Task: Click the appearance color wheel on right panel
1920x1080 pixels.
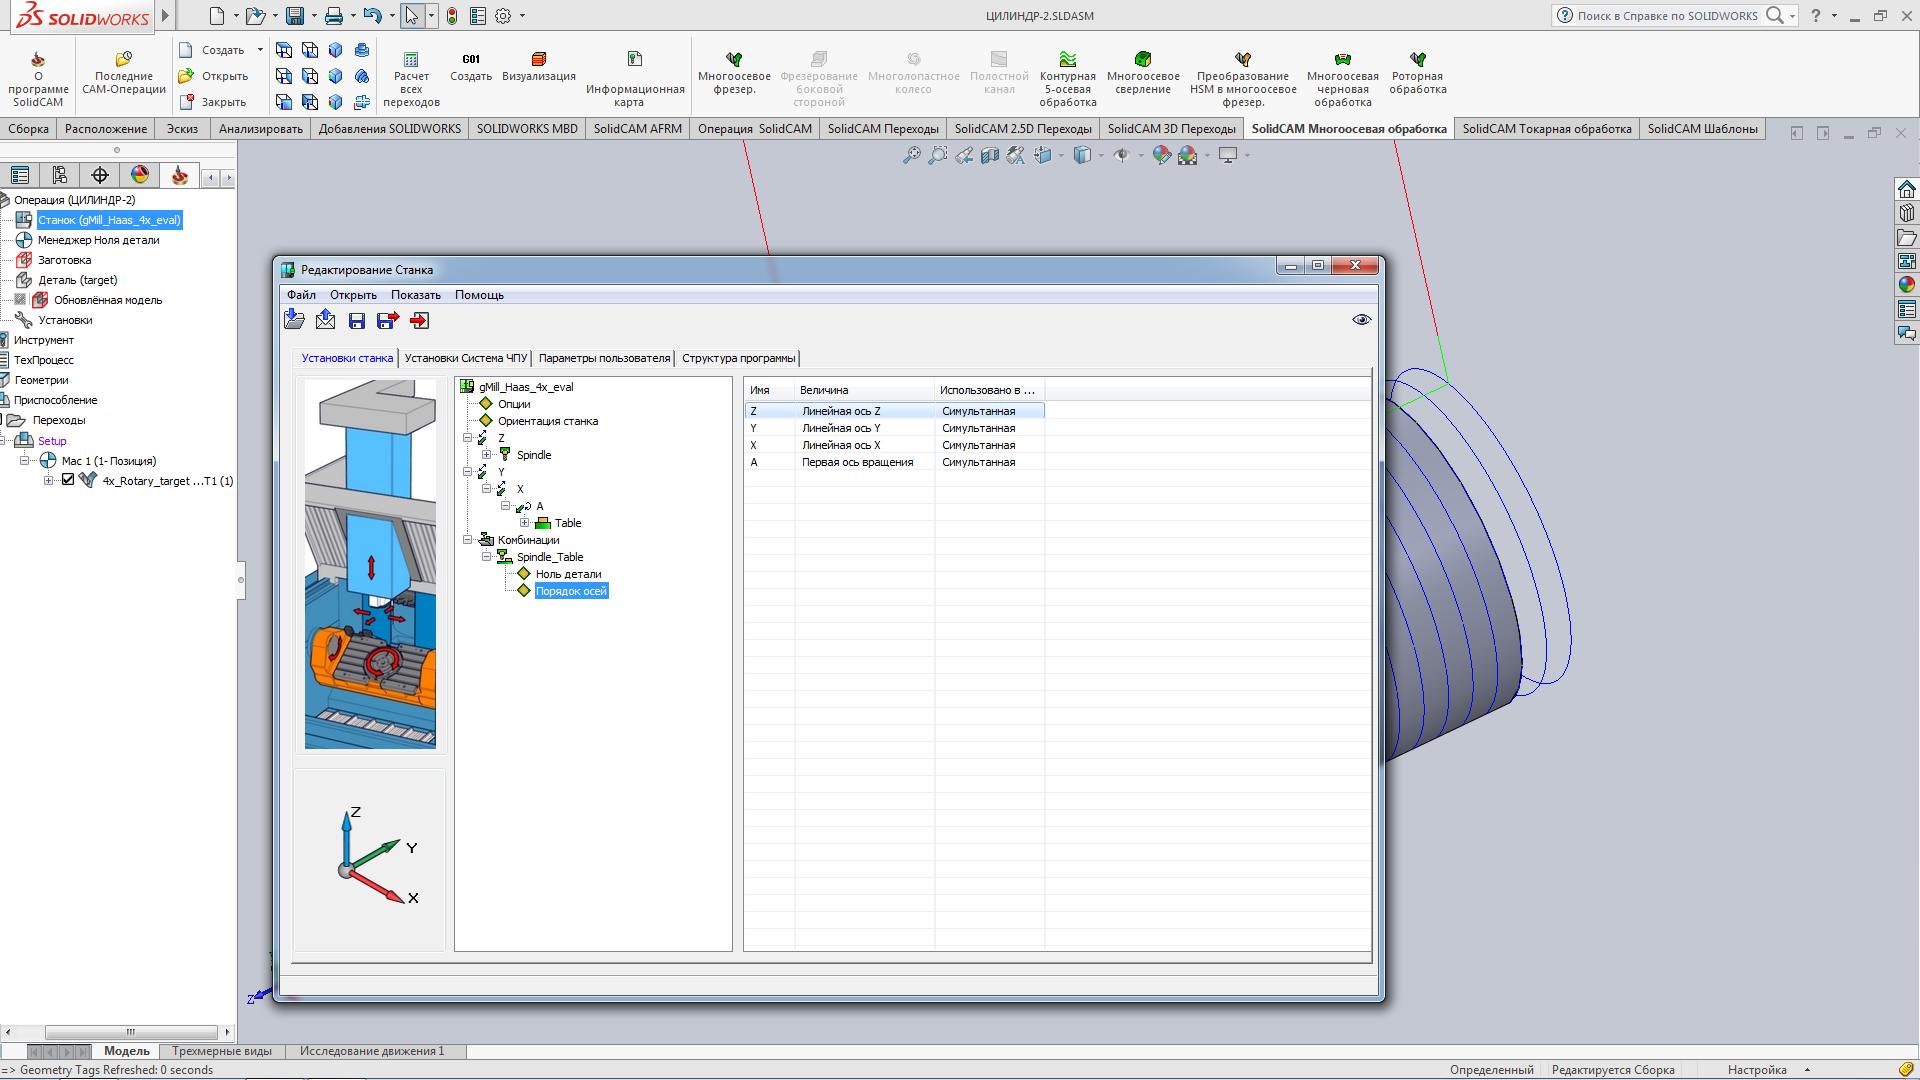Action: click(1906, 285)
